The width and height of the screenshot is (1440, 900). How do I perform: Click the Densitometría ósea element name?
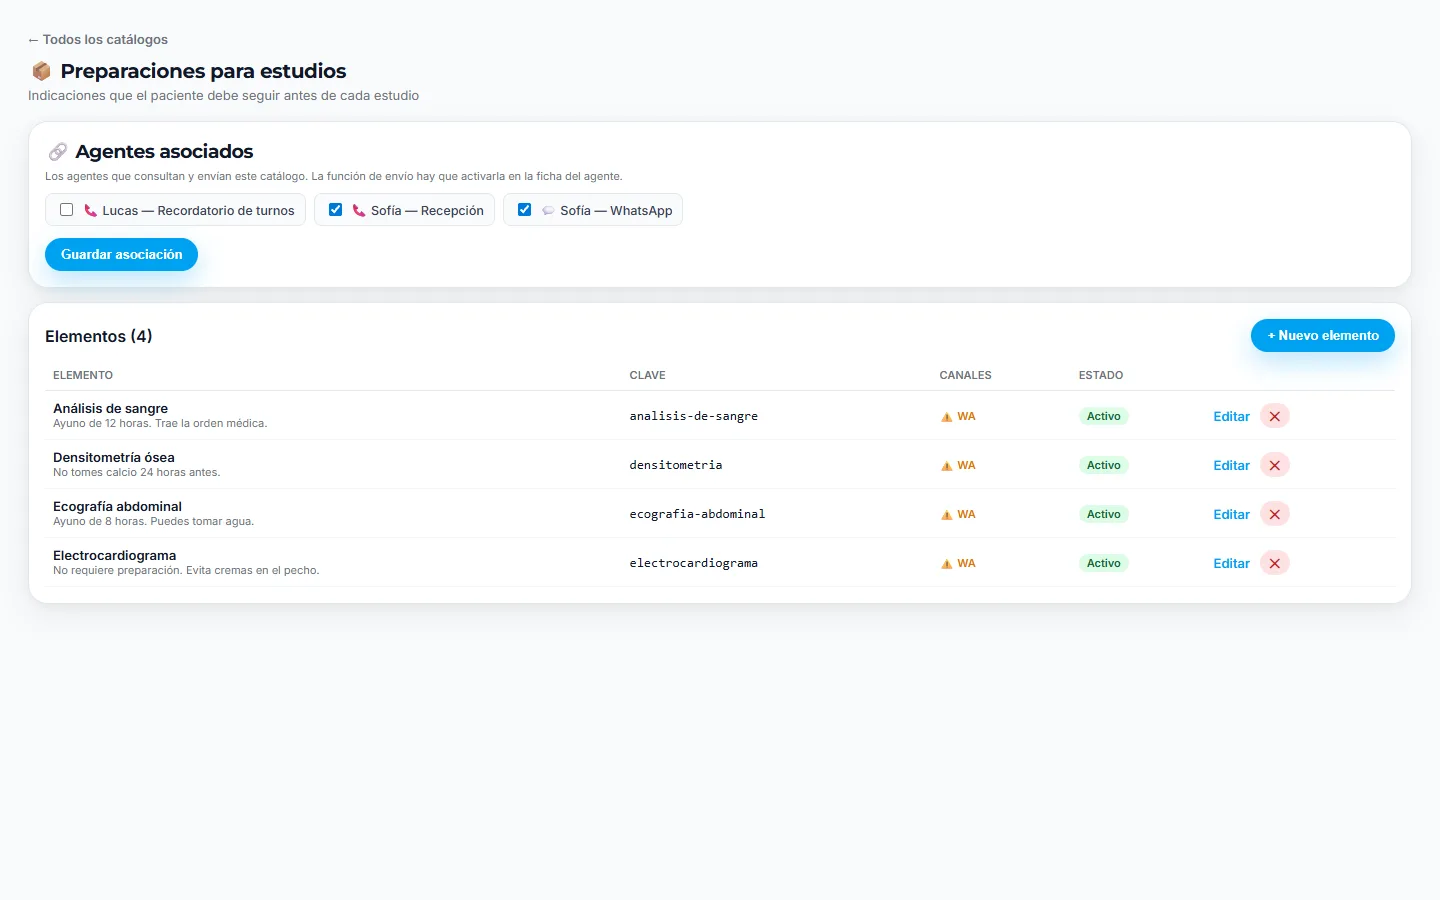click(113, 457)
